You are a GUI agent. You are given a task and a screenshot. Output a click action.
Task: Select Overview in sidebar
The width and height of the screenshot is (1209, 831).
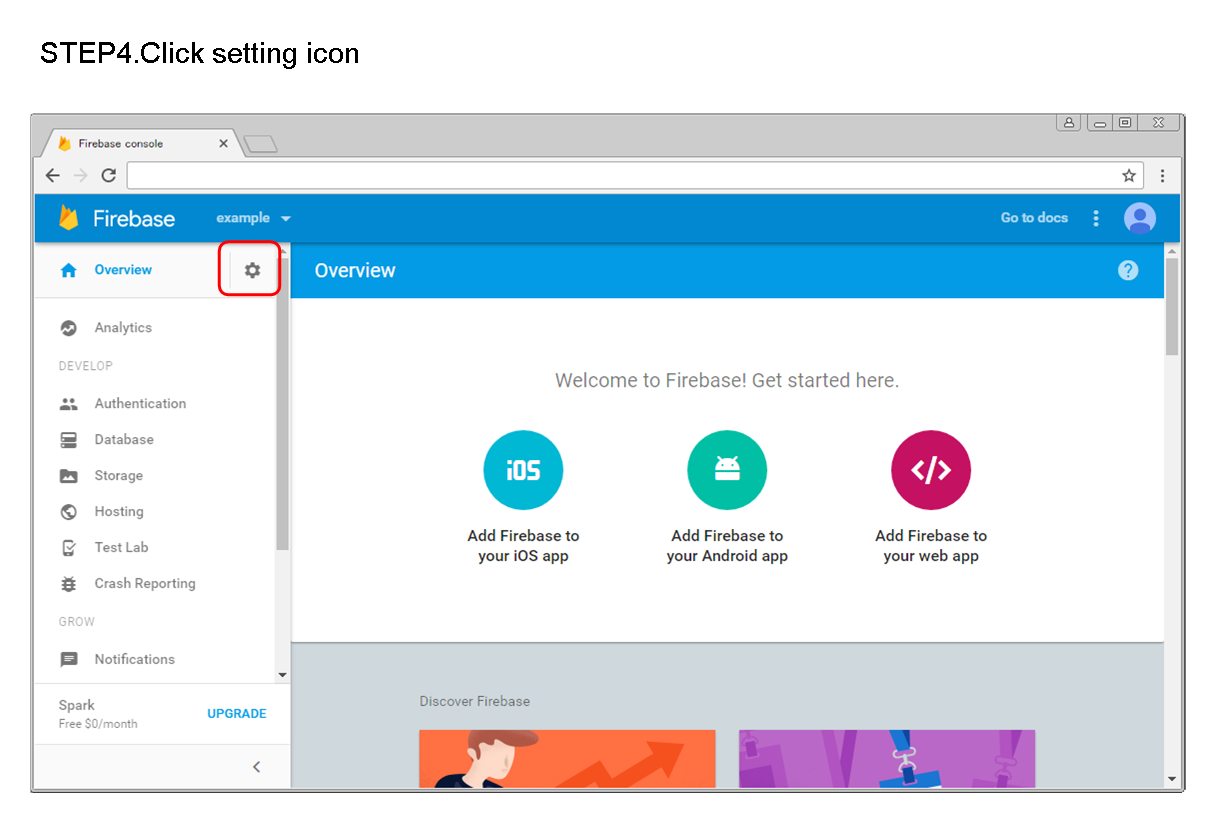[123, 270]
